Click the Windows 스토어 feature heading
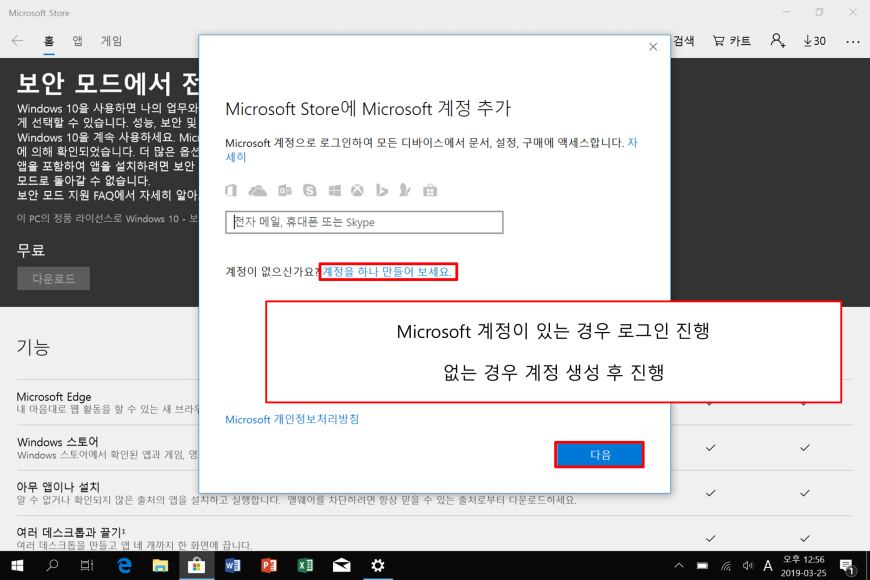870x580 pixels. pos(58,442)
